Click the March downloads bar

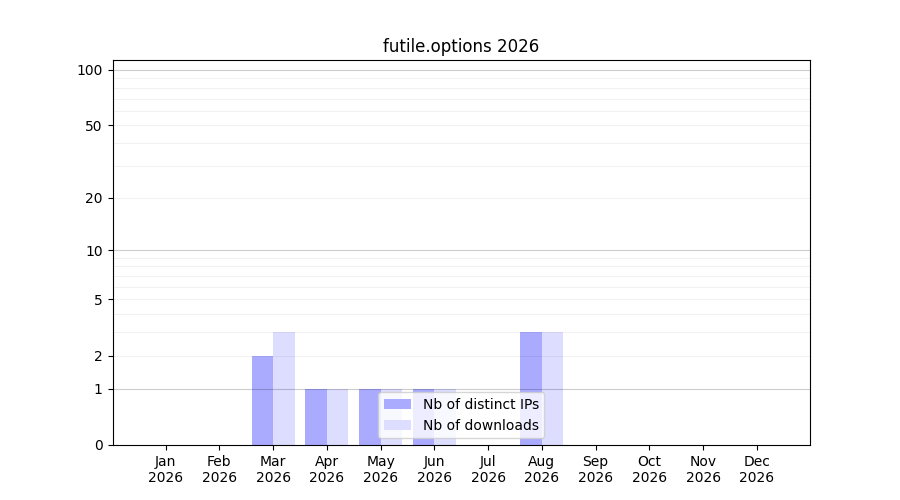click(284, 389)
